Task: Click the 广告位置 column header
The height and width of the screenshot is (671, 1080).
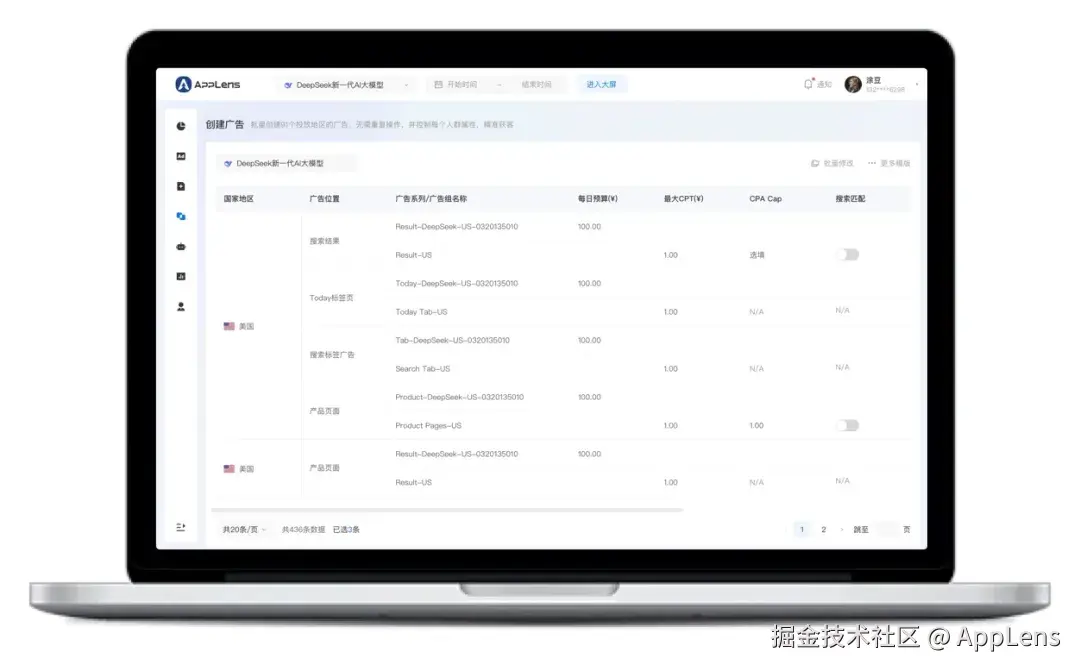Action: (324, 198)
